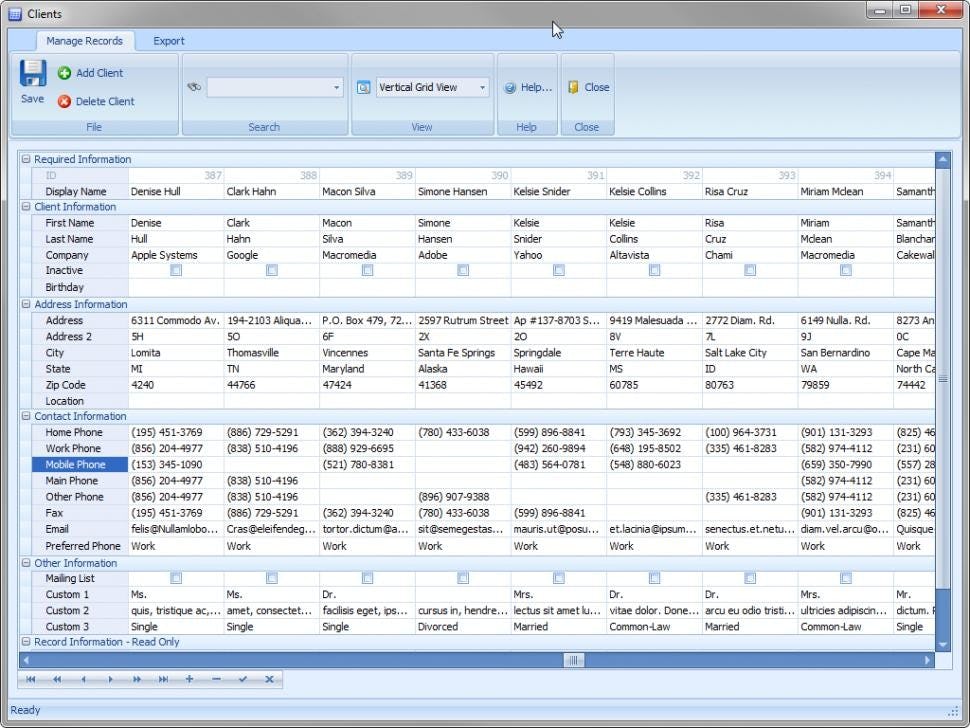This screenshot has width=970, height=728.
Task: Click the magnifier icon beside Vertical Grid View
Action: [362, 87]
